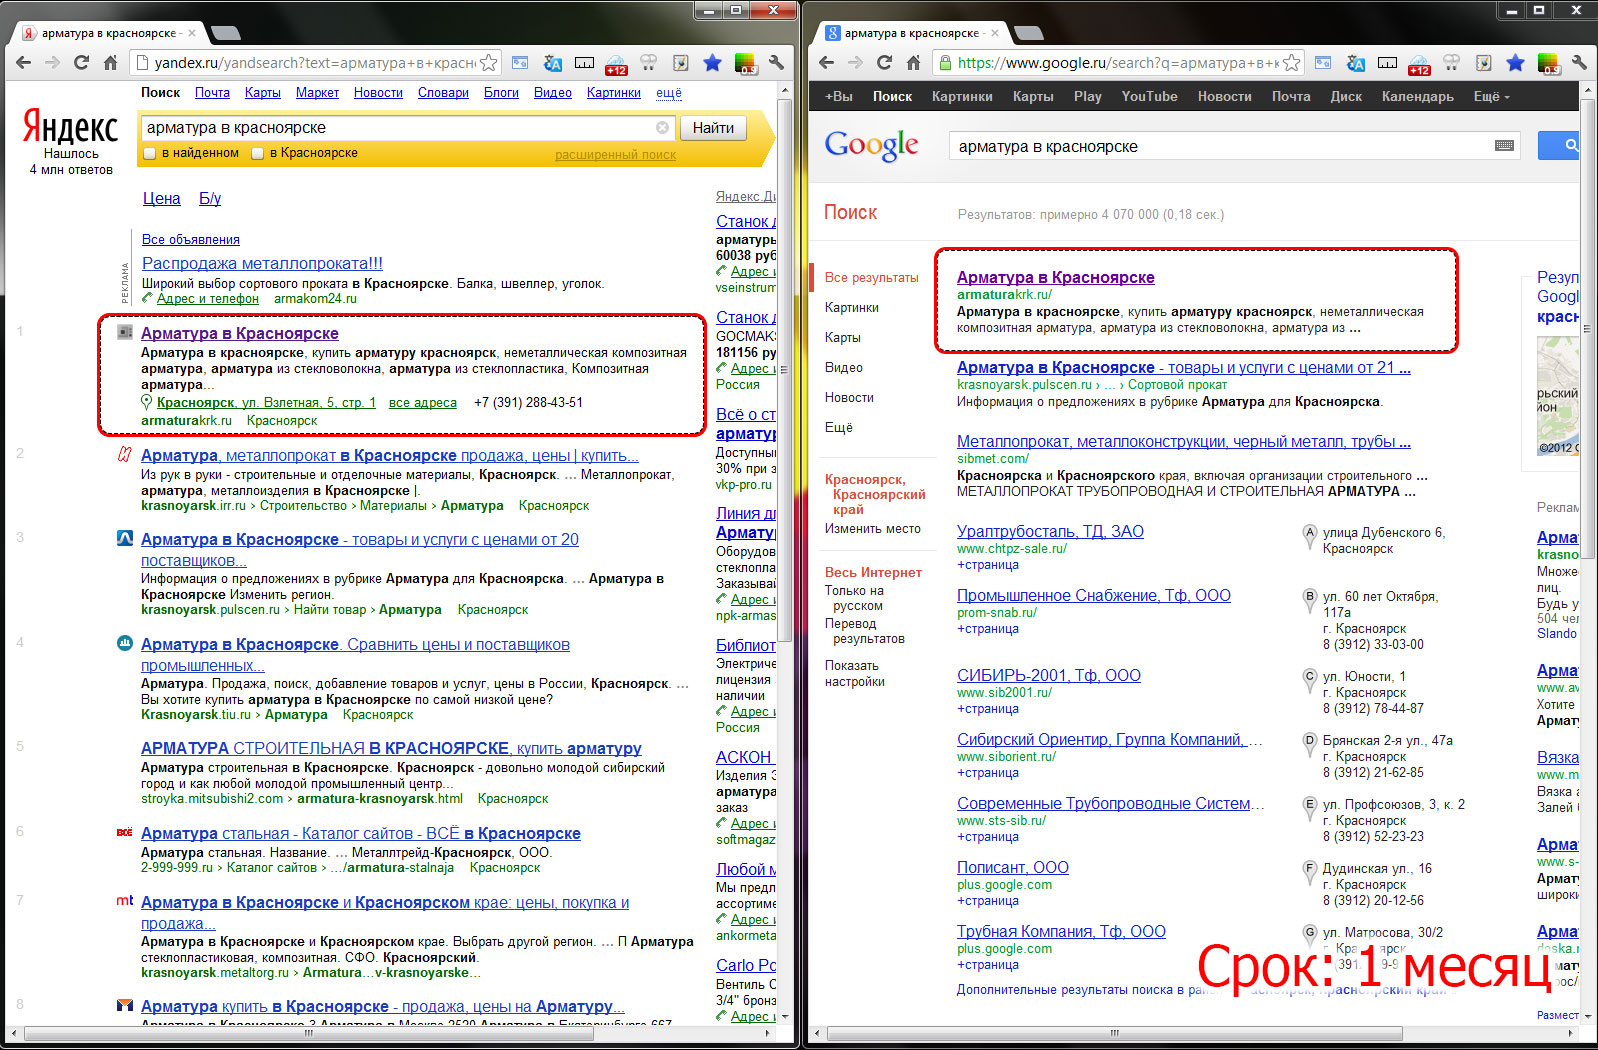
Task: Expand 'Ещё' in Google's left sidebar filters
Action: click(839, 427)
